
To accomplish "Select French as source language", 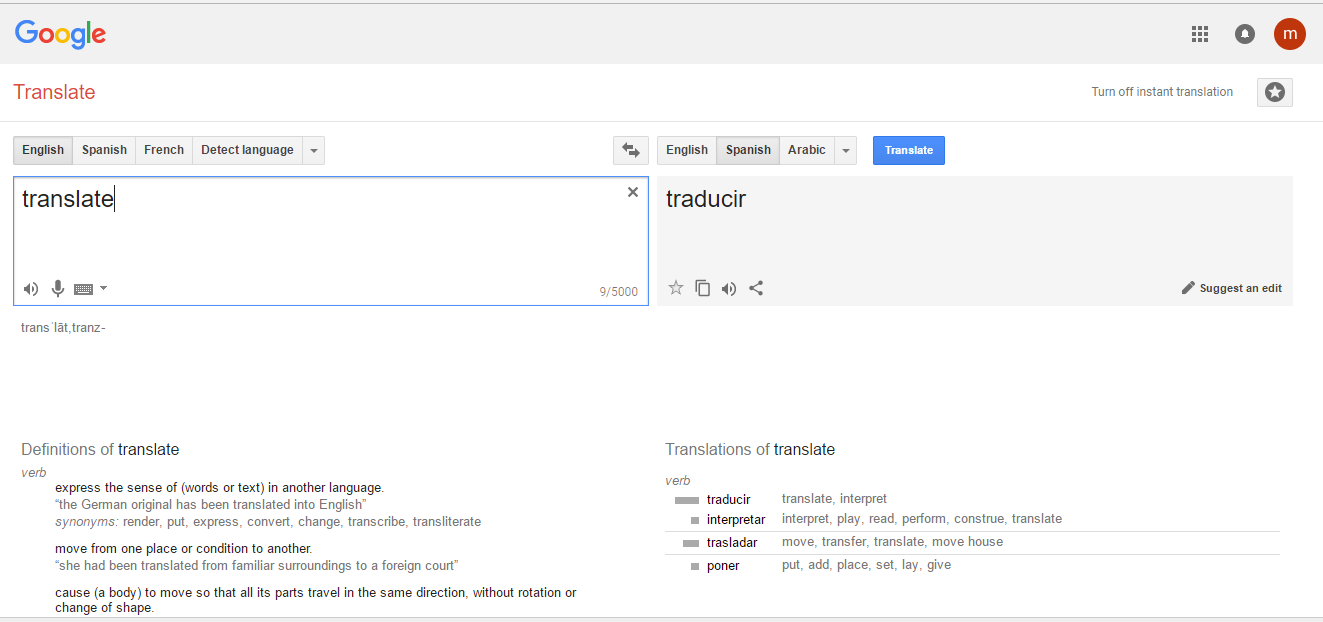I will 164,150.
